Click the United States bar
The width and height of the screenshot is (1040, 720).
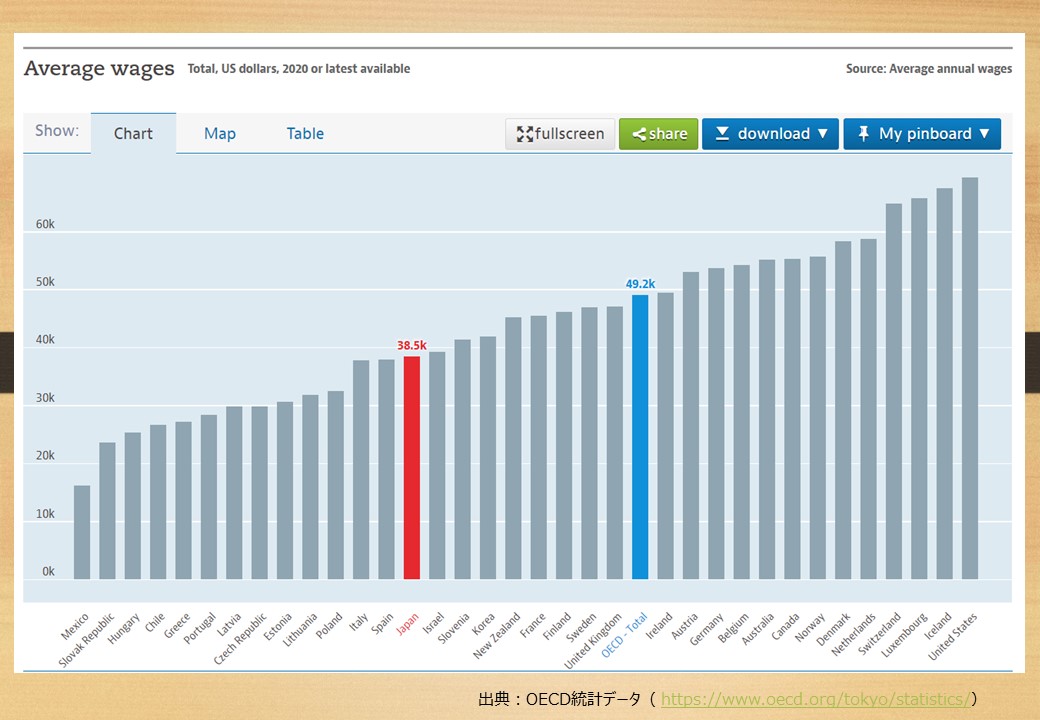click(x=970, y=379)
